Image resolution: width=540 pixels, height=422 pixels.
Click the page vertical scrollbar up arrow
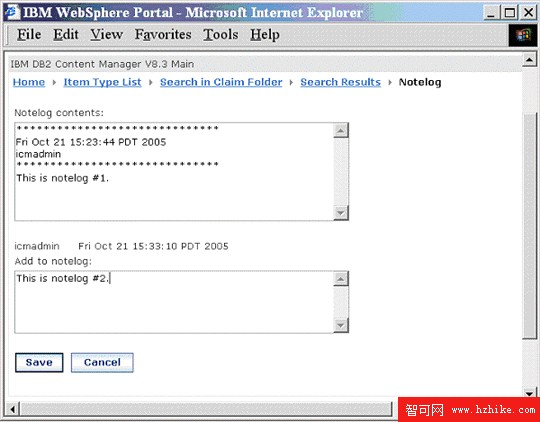click(x=529, y=60)
